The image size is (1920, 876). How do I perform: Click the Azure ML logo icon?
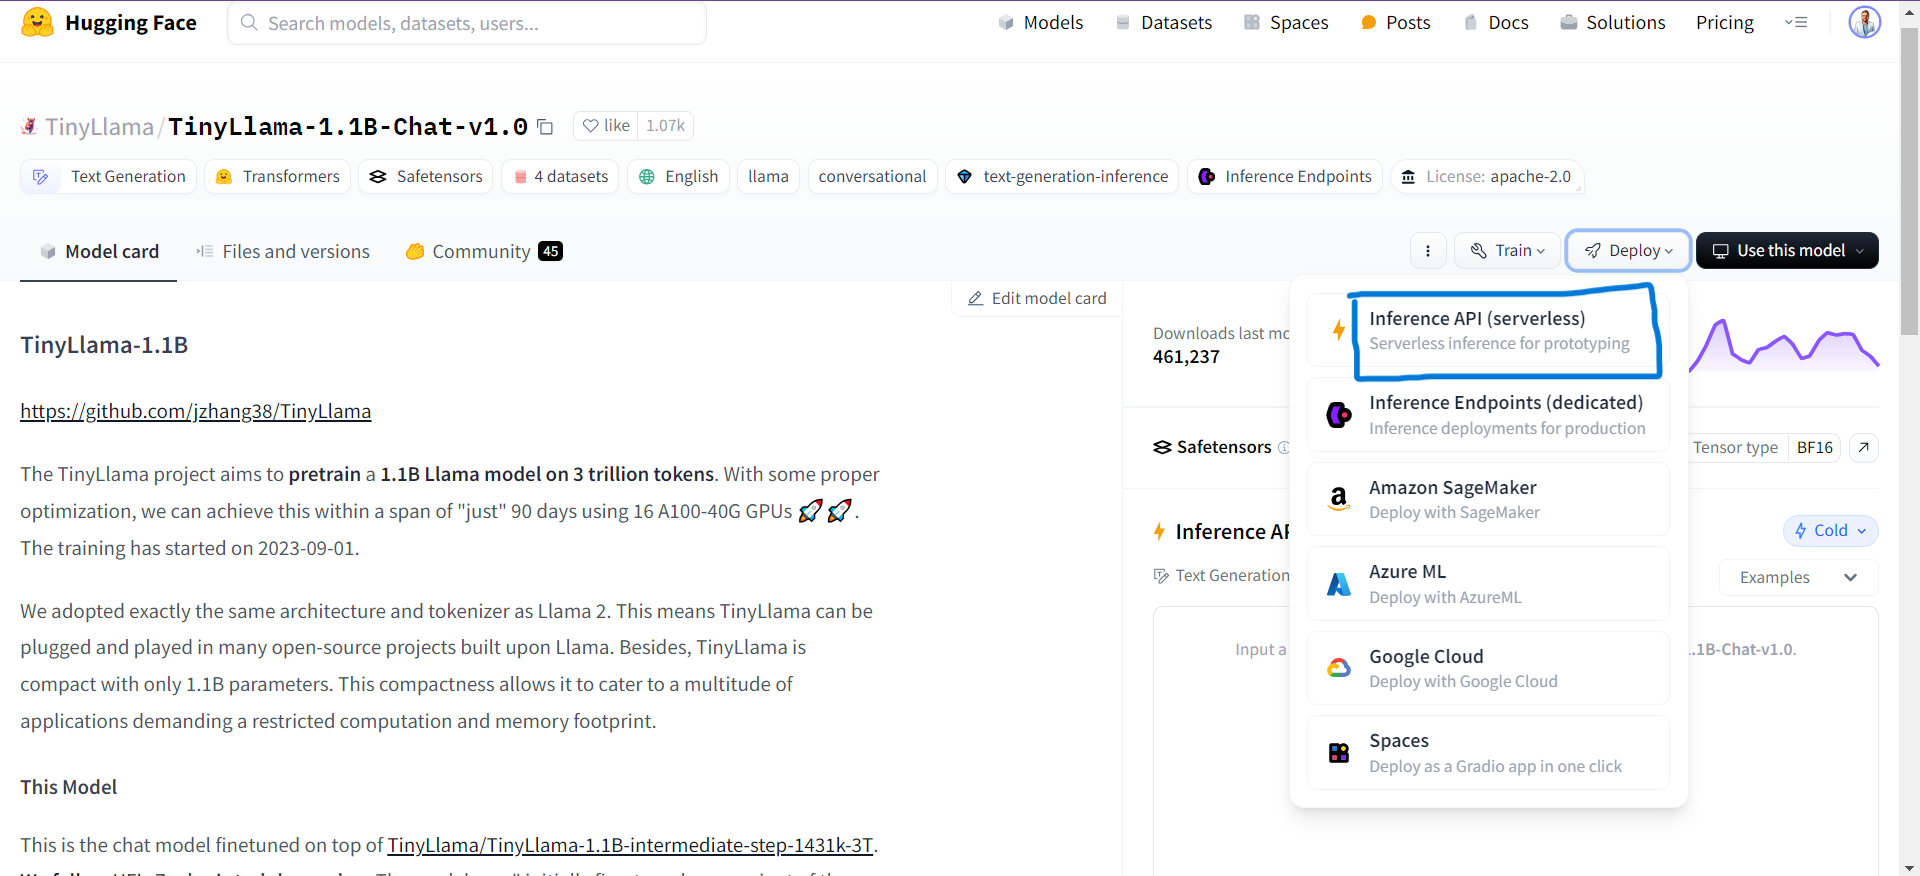tap(1339, 584)
